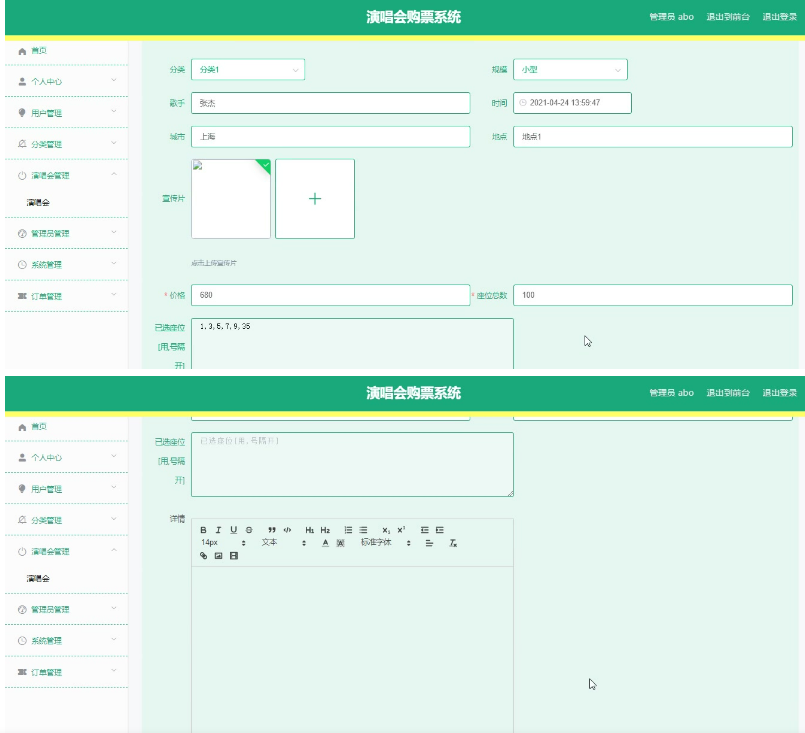Click the 地点 field containing 地点1
The height and width of the screenshot is (733, 805).
tap(653, 137)
